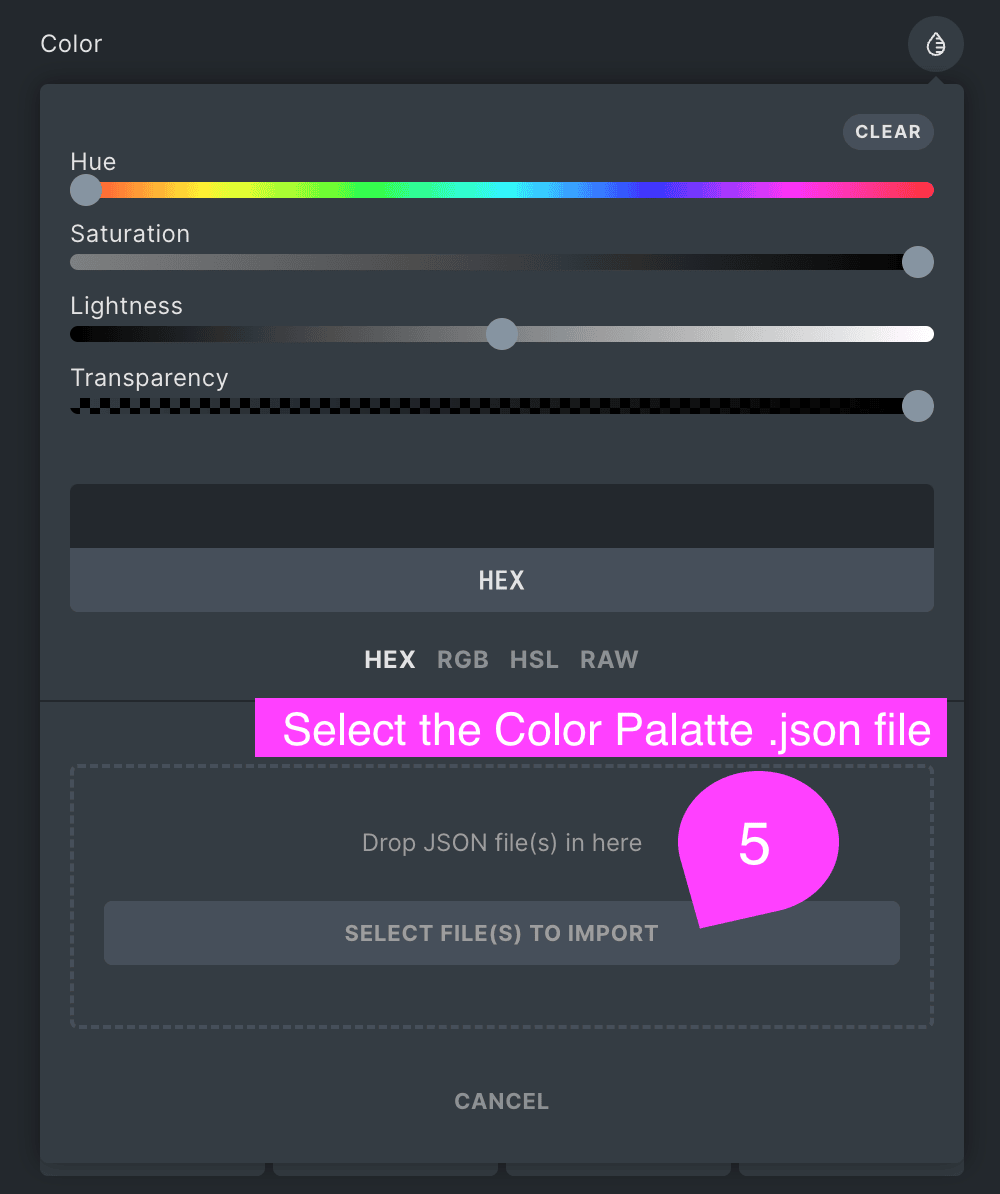
Task: Cancel the palette import
Action: pyautogui.click(x=502, y=1101)
